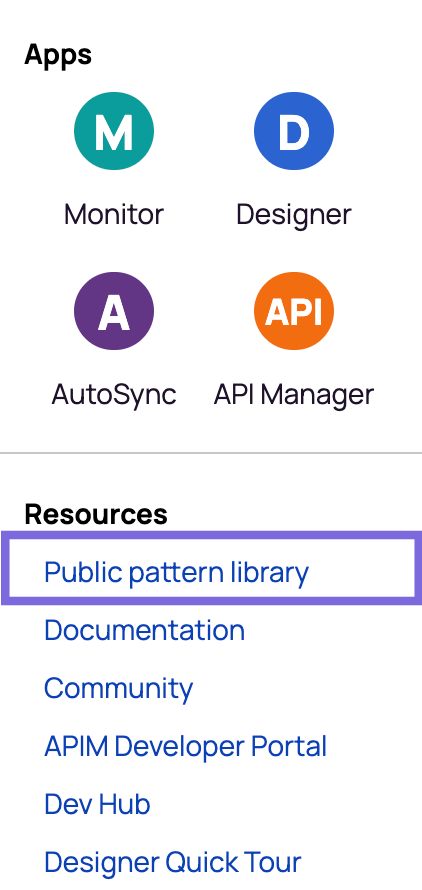
Task: Click the white API text inside orange circle
Action: click(294, 311)
